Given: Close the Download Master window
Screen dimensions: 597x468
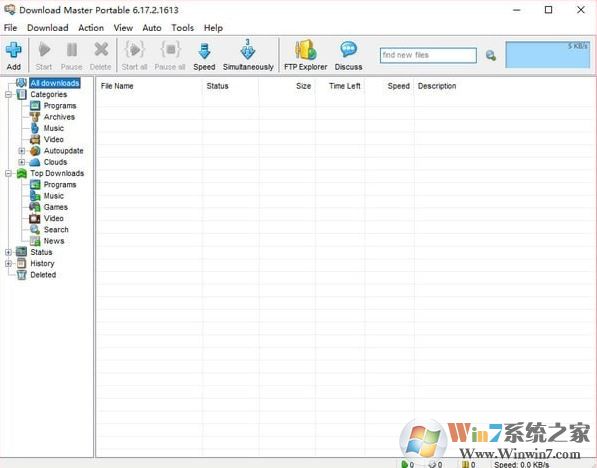Looking at the screenshot, I should [x=581, y=10].
